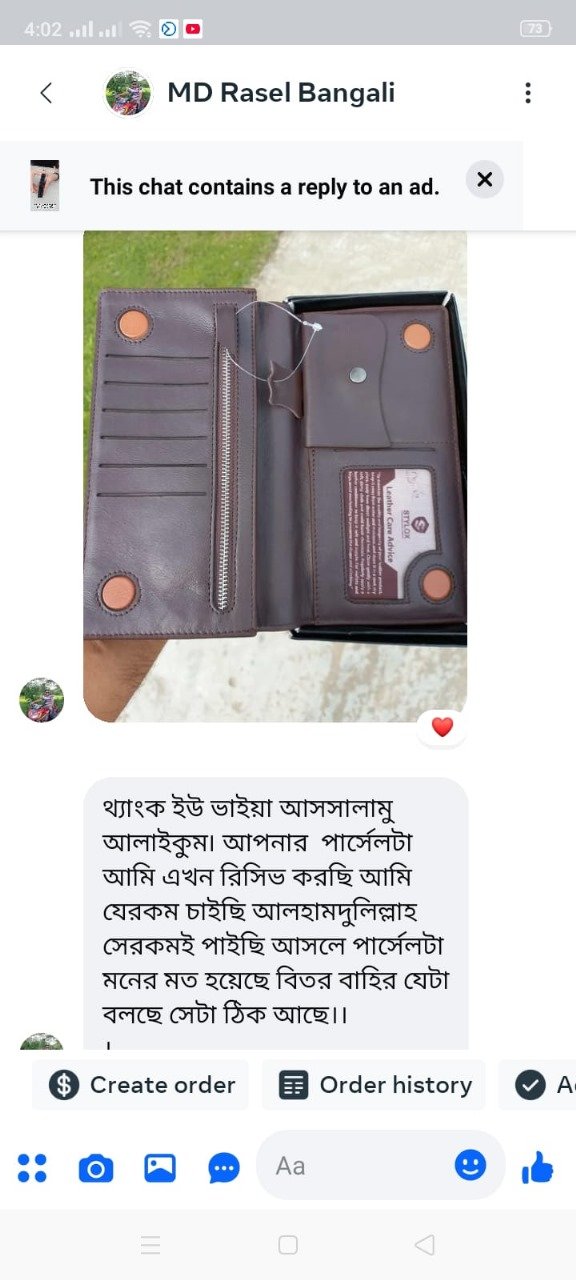View the wallet photo message
The width and height of the screenshot is (576, 1280).
pyautogui.click(x=275, y=476)
